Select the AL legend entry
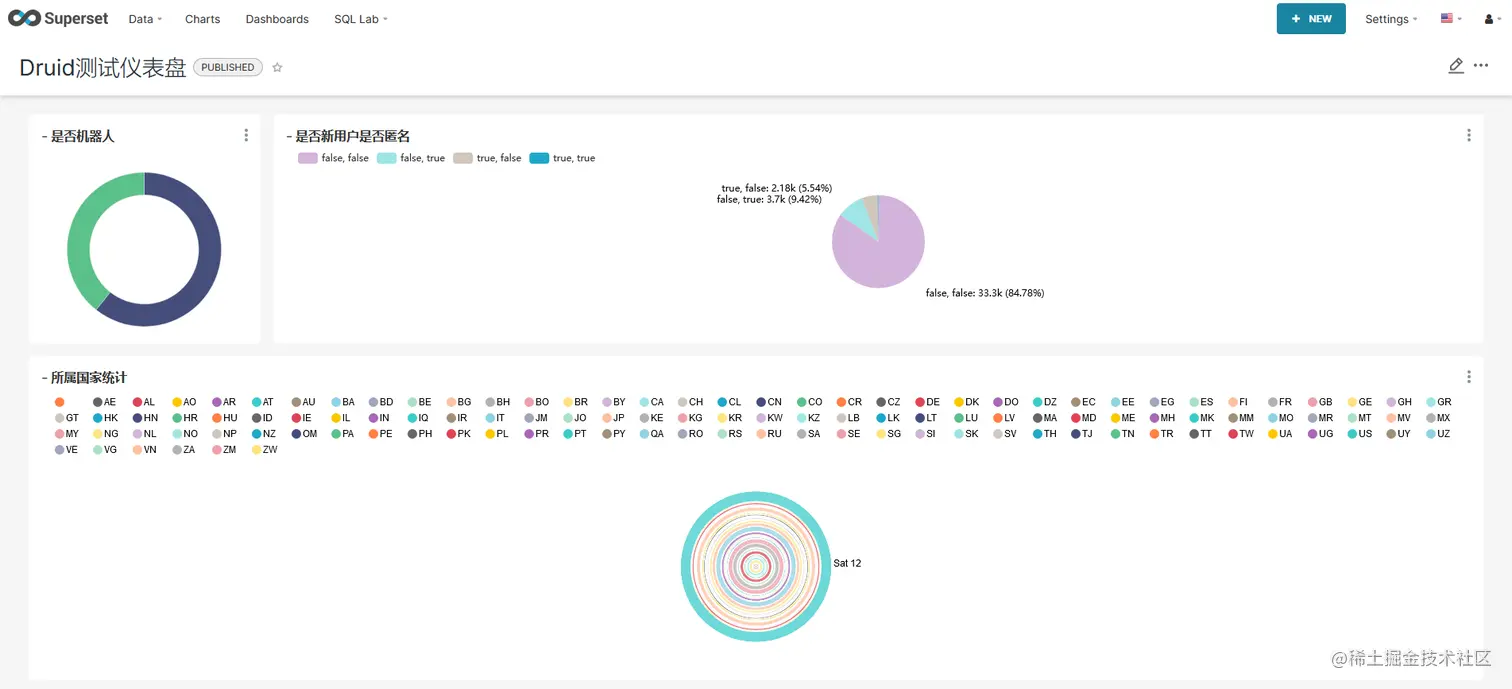The image size is (1512, 689). (x=143, y=402)
